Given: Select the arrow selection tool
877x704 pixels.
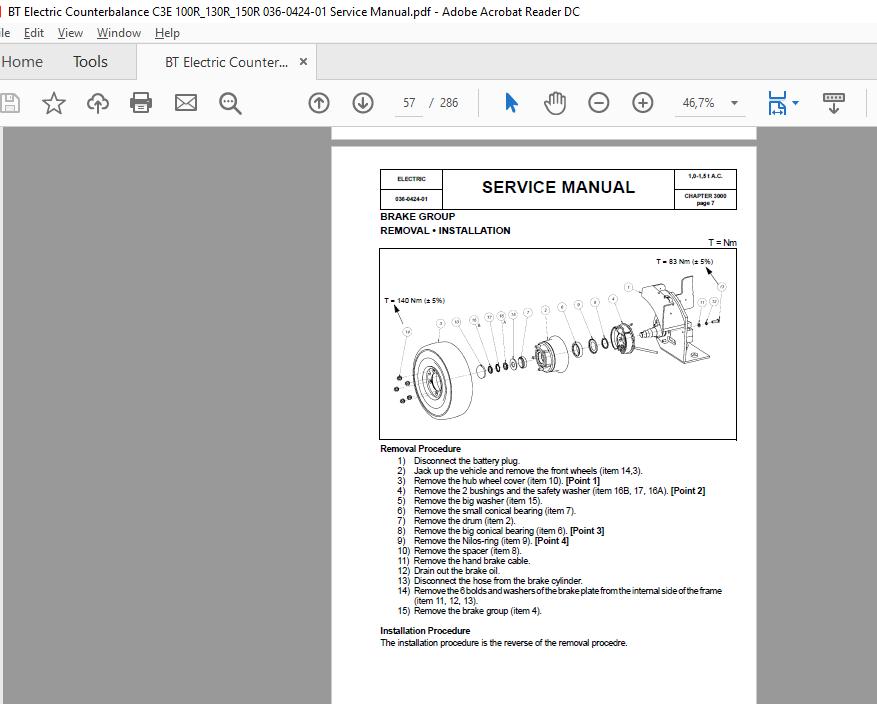Looking at the screenshot, I should (511, 103).
